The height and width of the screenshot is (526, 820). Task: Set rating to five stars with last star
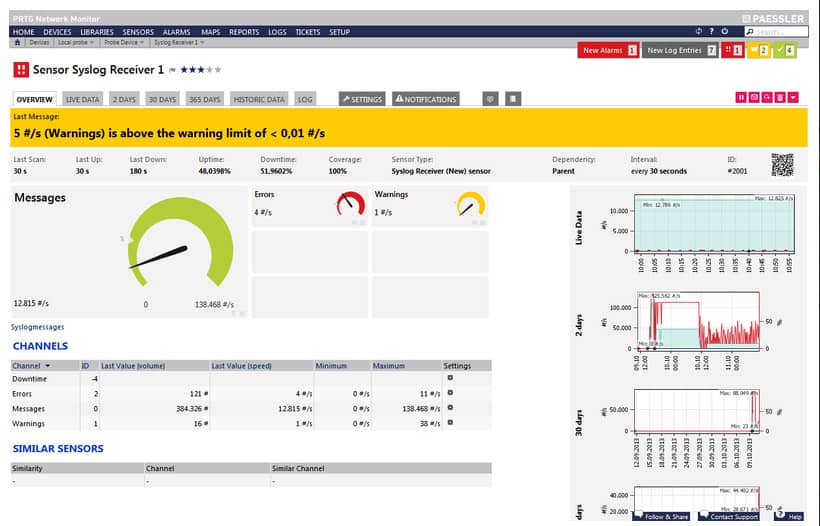pos(218,70)
